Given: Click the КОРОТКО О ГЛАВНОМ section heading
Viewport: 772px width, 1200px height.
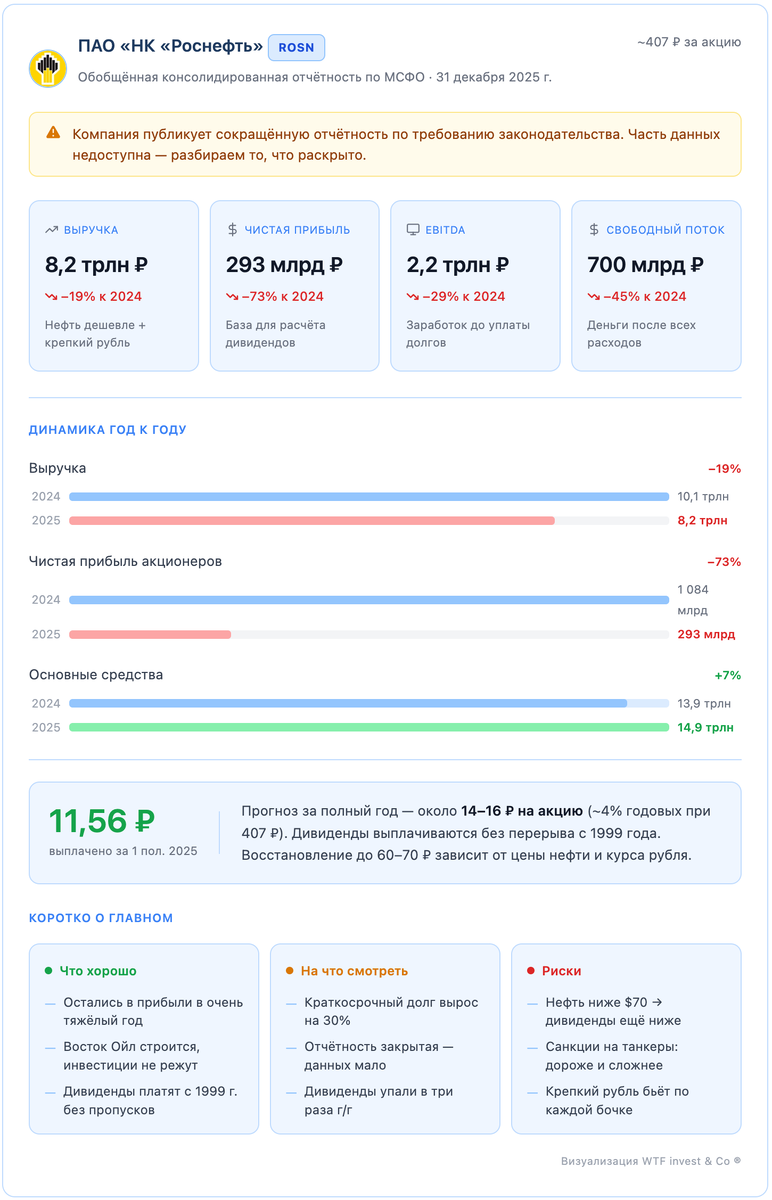Looking at the screenshot, I should click(x=101, y=918).
